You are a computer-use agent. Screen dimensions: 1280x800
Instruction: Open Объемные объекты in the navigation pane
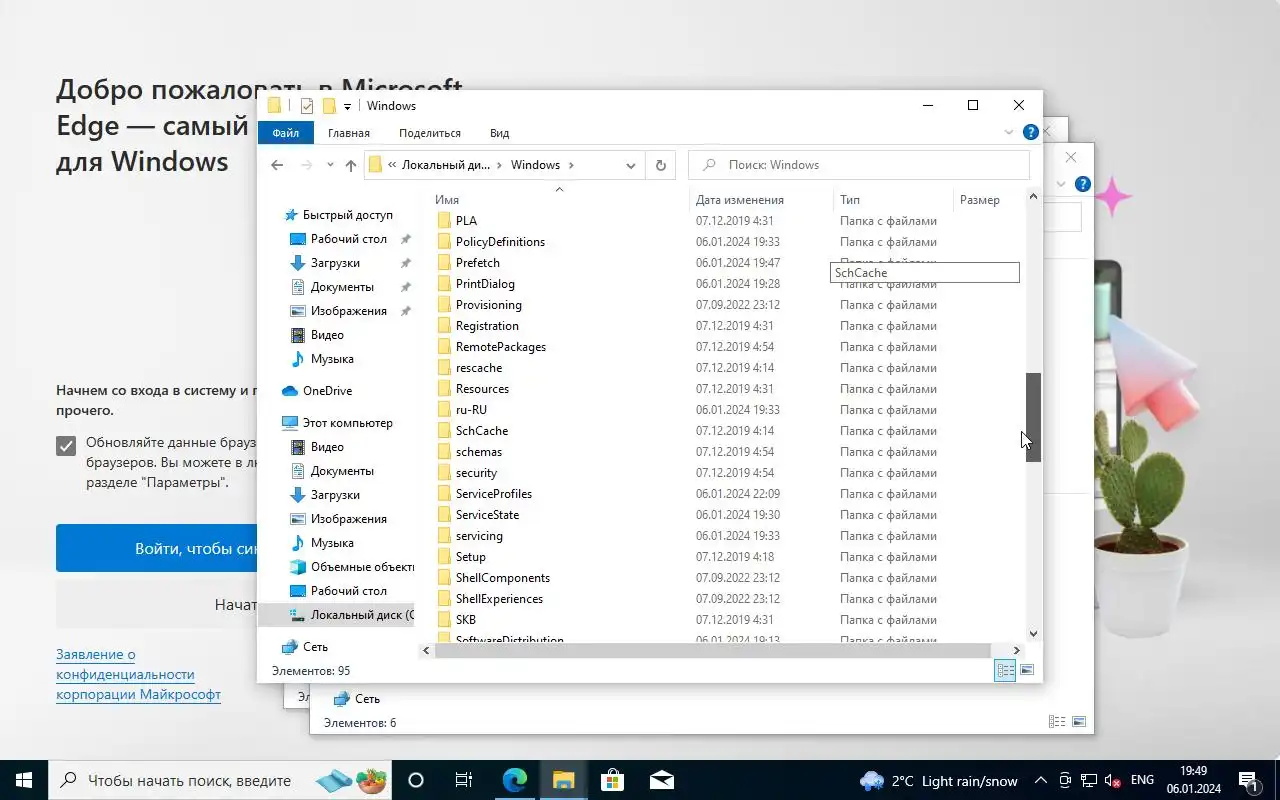[362, 567]
